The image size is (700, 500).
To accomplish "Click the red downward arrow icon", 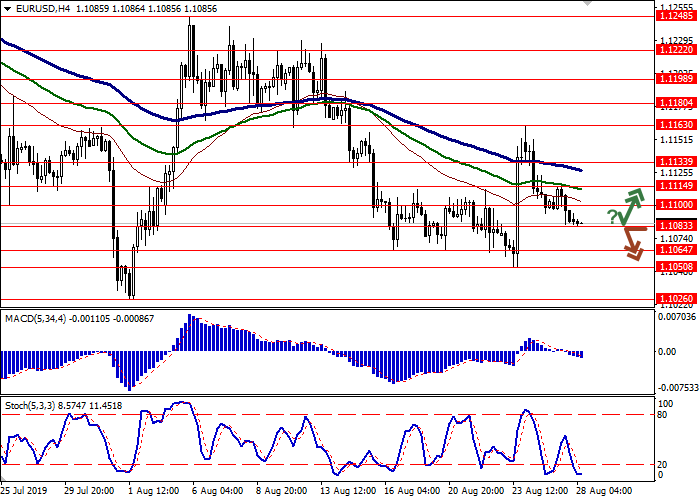I will (630, 243).
